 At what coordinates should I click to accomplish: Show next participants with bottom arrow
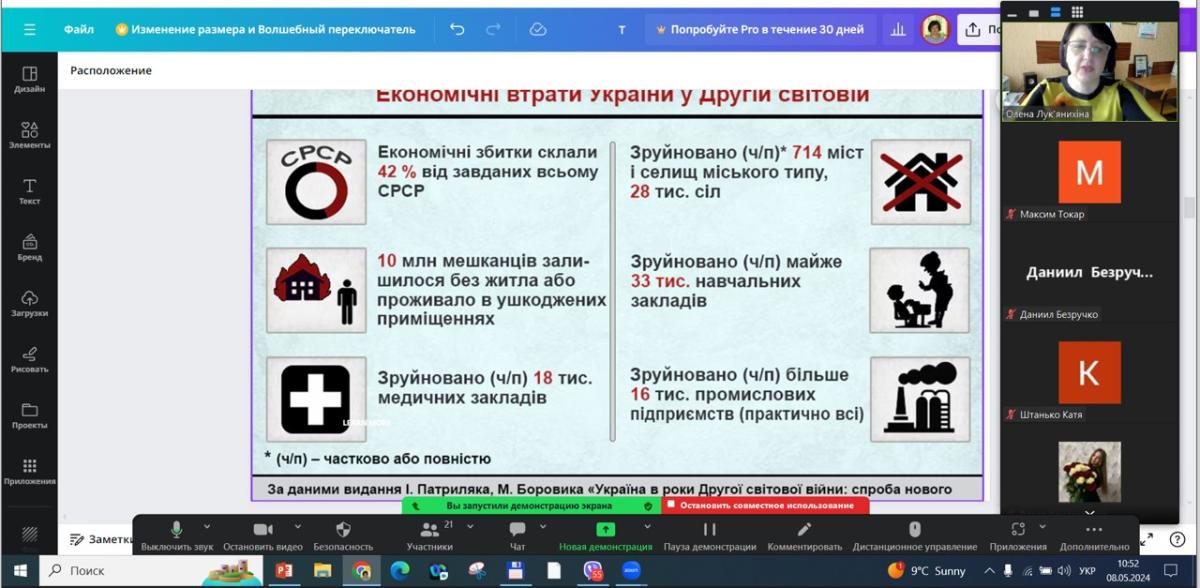click(x=1089, y=512)
